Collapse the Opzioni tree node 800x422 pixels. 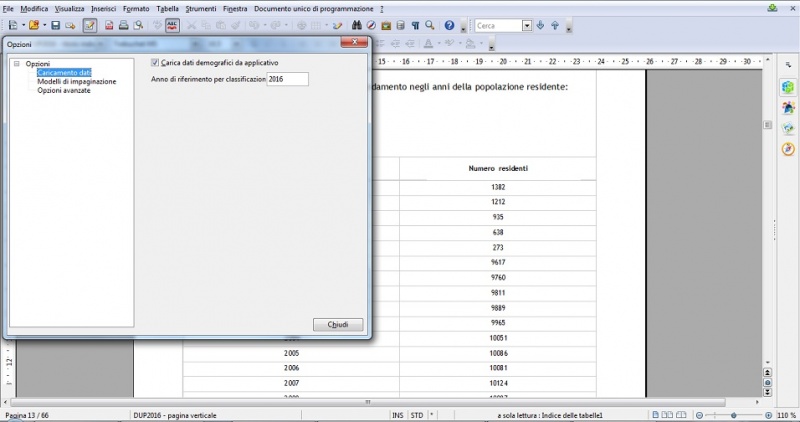(17, 64)
